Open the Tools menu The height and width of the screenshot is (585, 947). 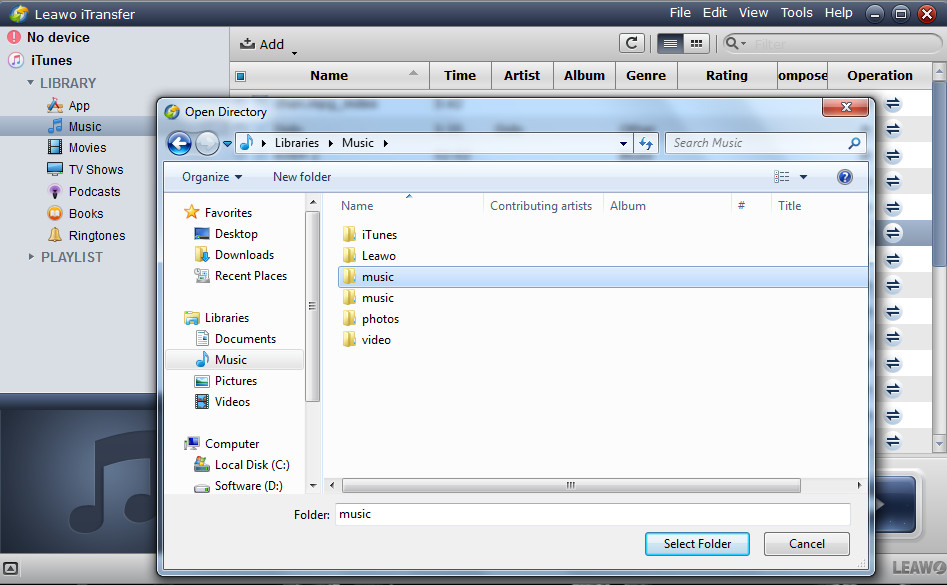point(796,13)
